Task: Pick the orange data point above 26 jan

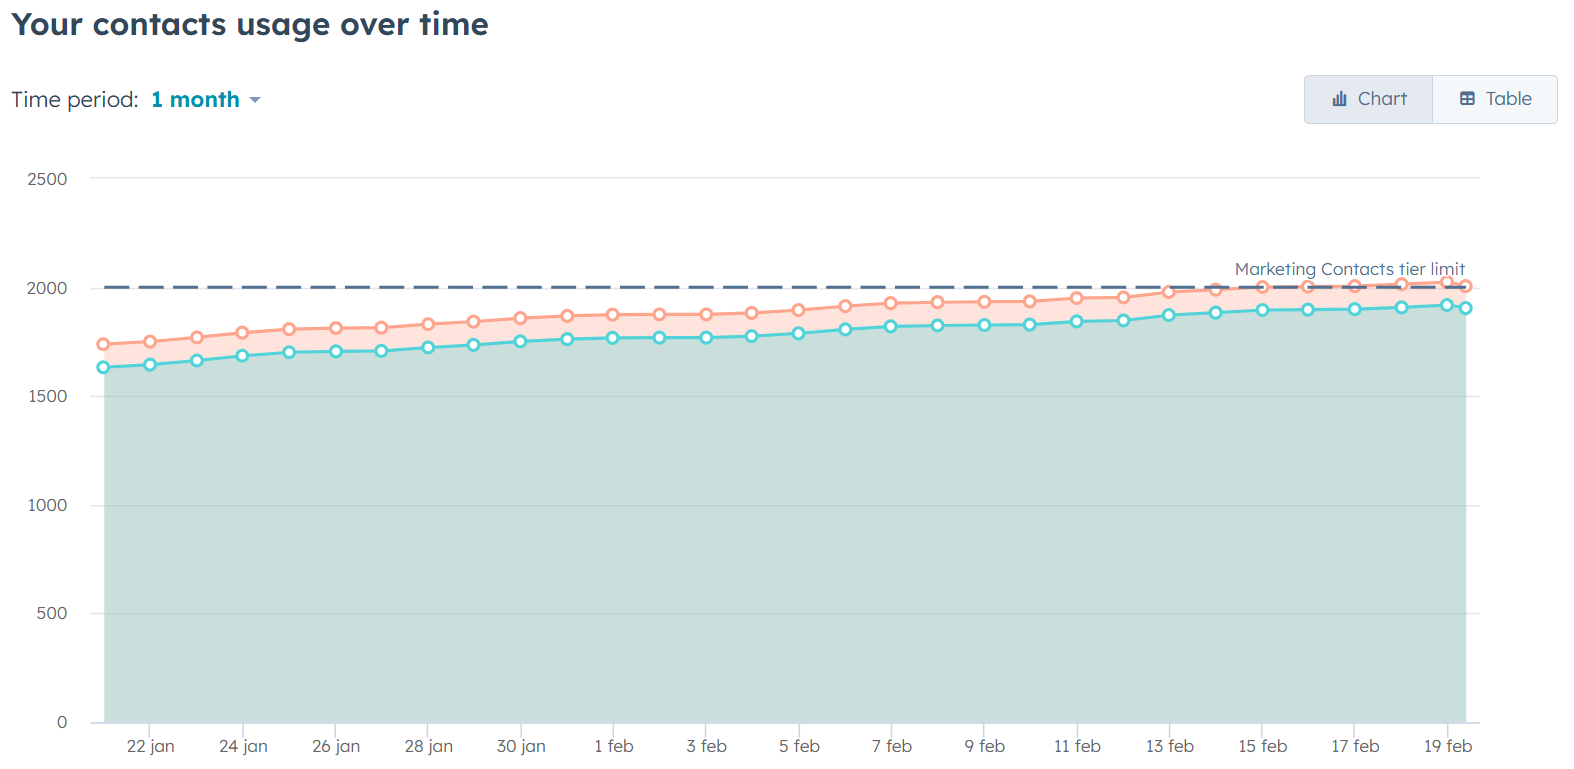Action: pyautogui.click(x=336, y=328)
